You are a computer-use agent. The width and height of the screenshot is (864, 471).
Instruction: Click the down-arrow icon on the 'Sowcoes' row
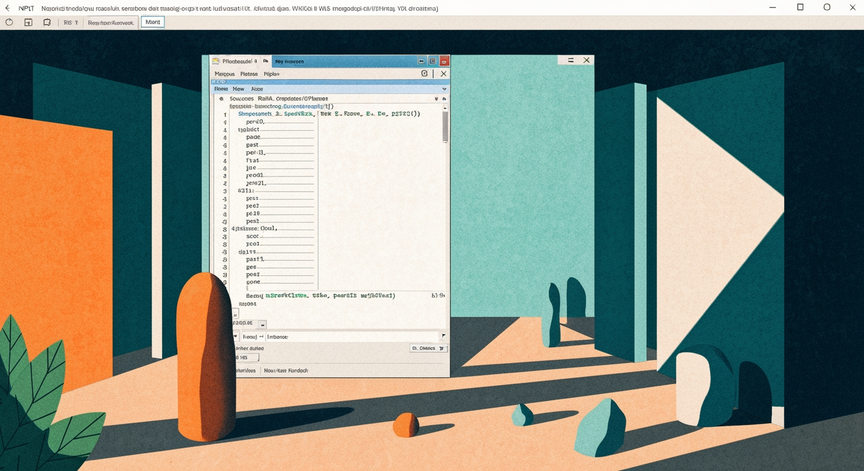436,99
